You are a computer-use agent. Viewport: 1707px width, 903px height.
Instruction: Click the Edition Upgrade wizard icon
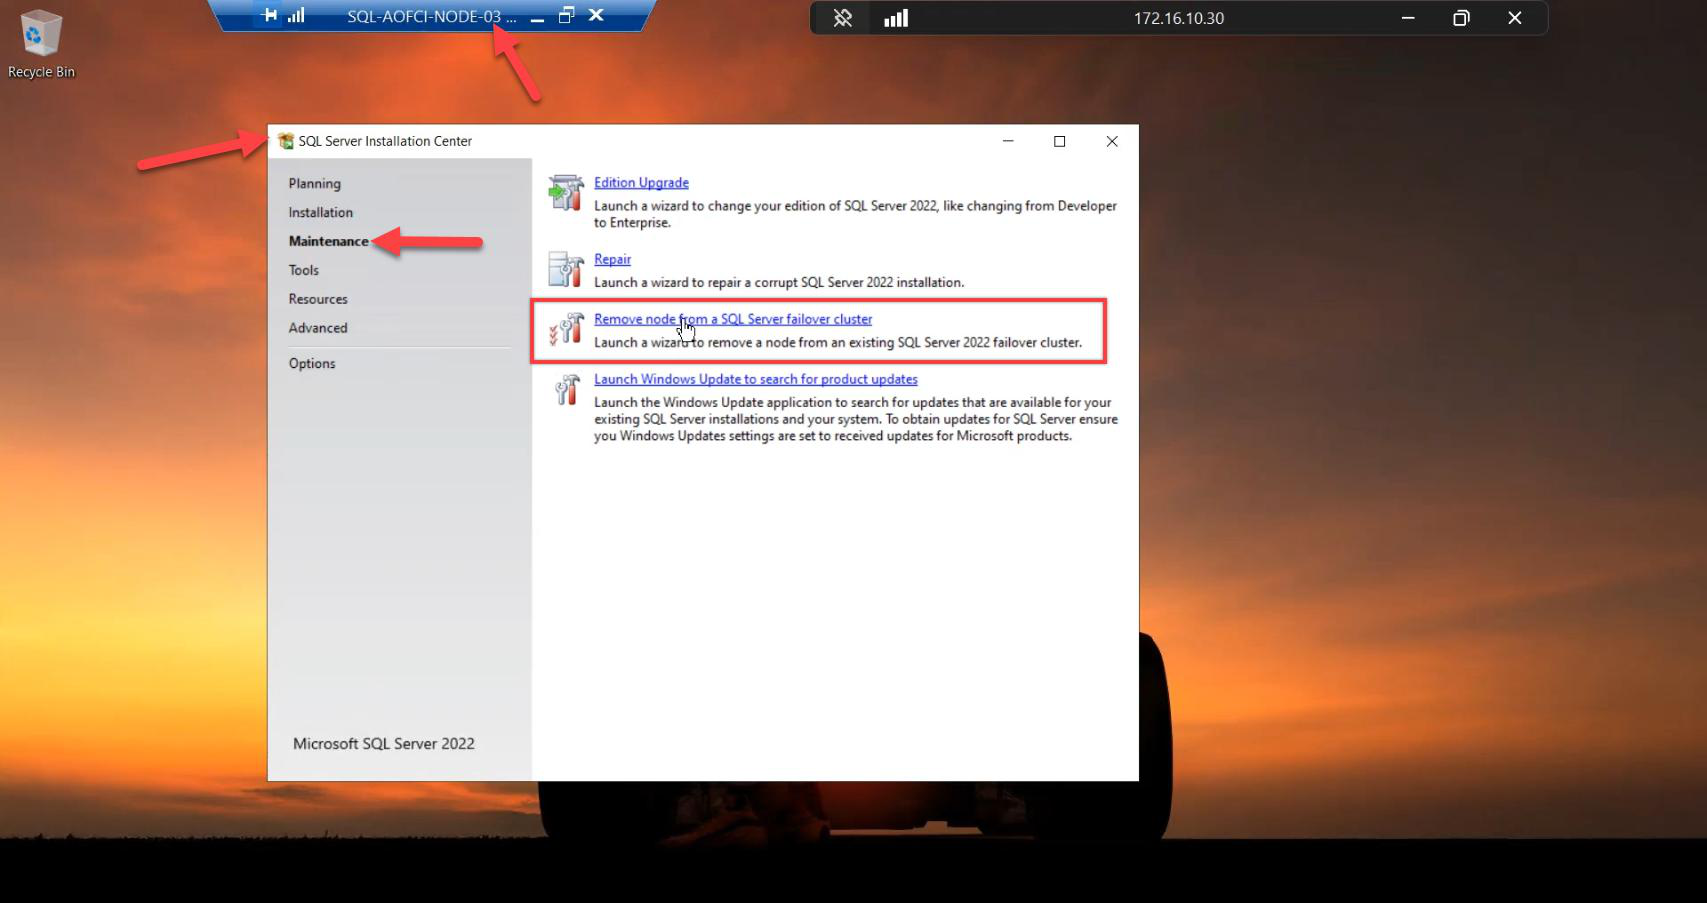pos(566,193)
